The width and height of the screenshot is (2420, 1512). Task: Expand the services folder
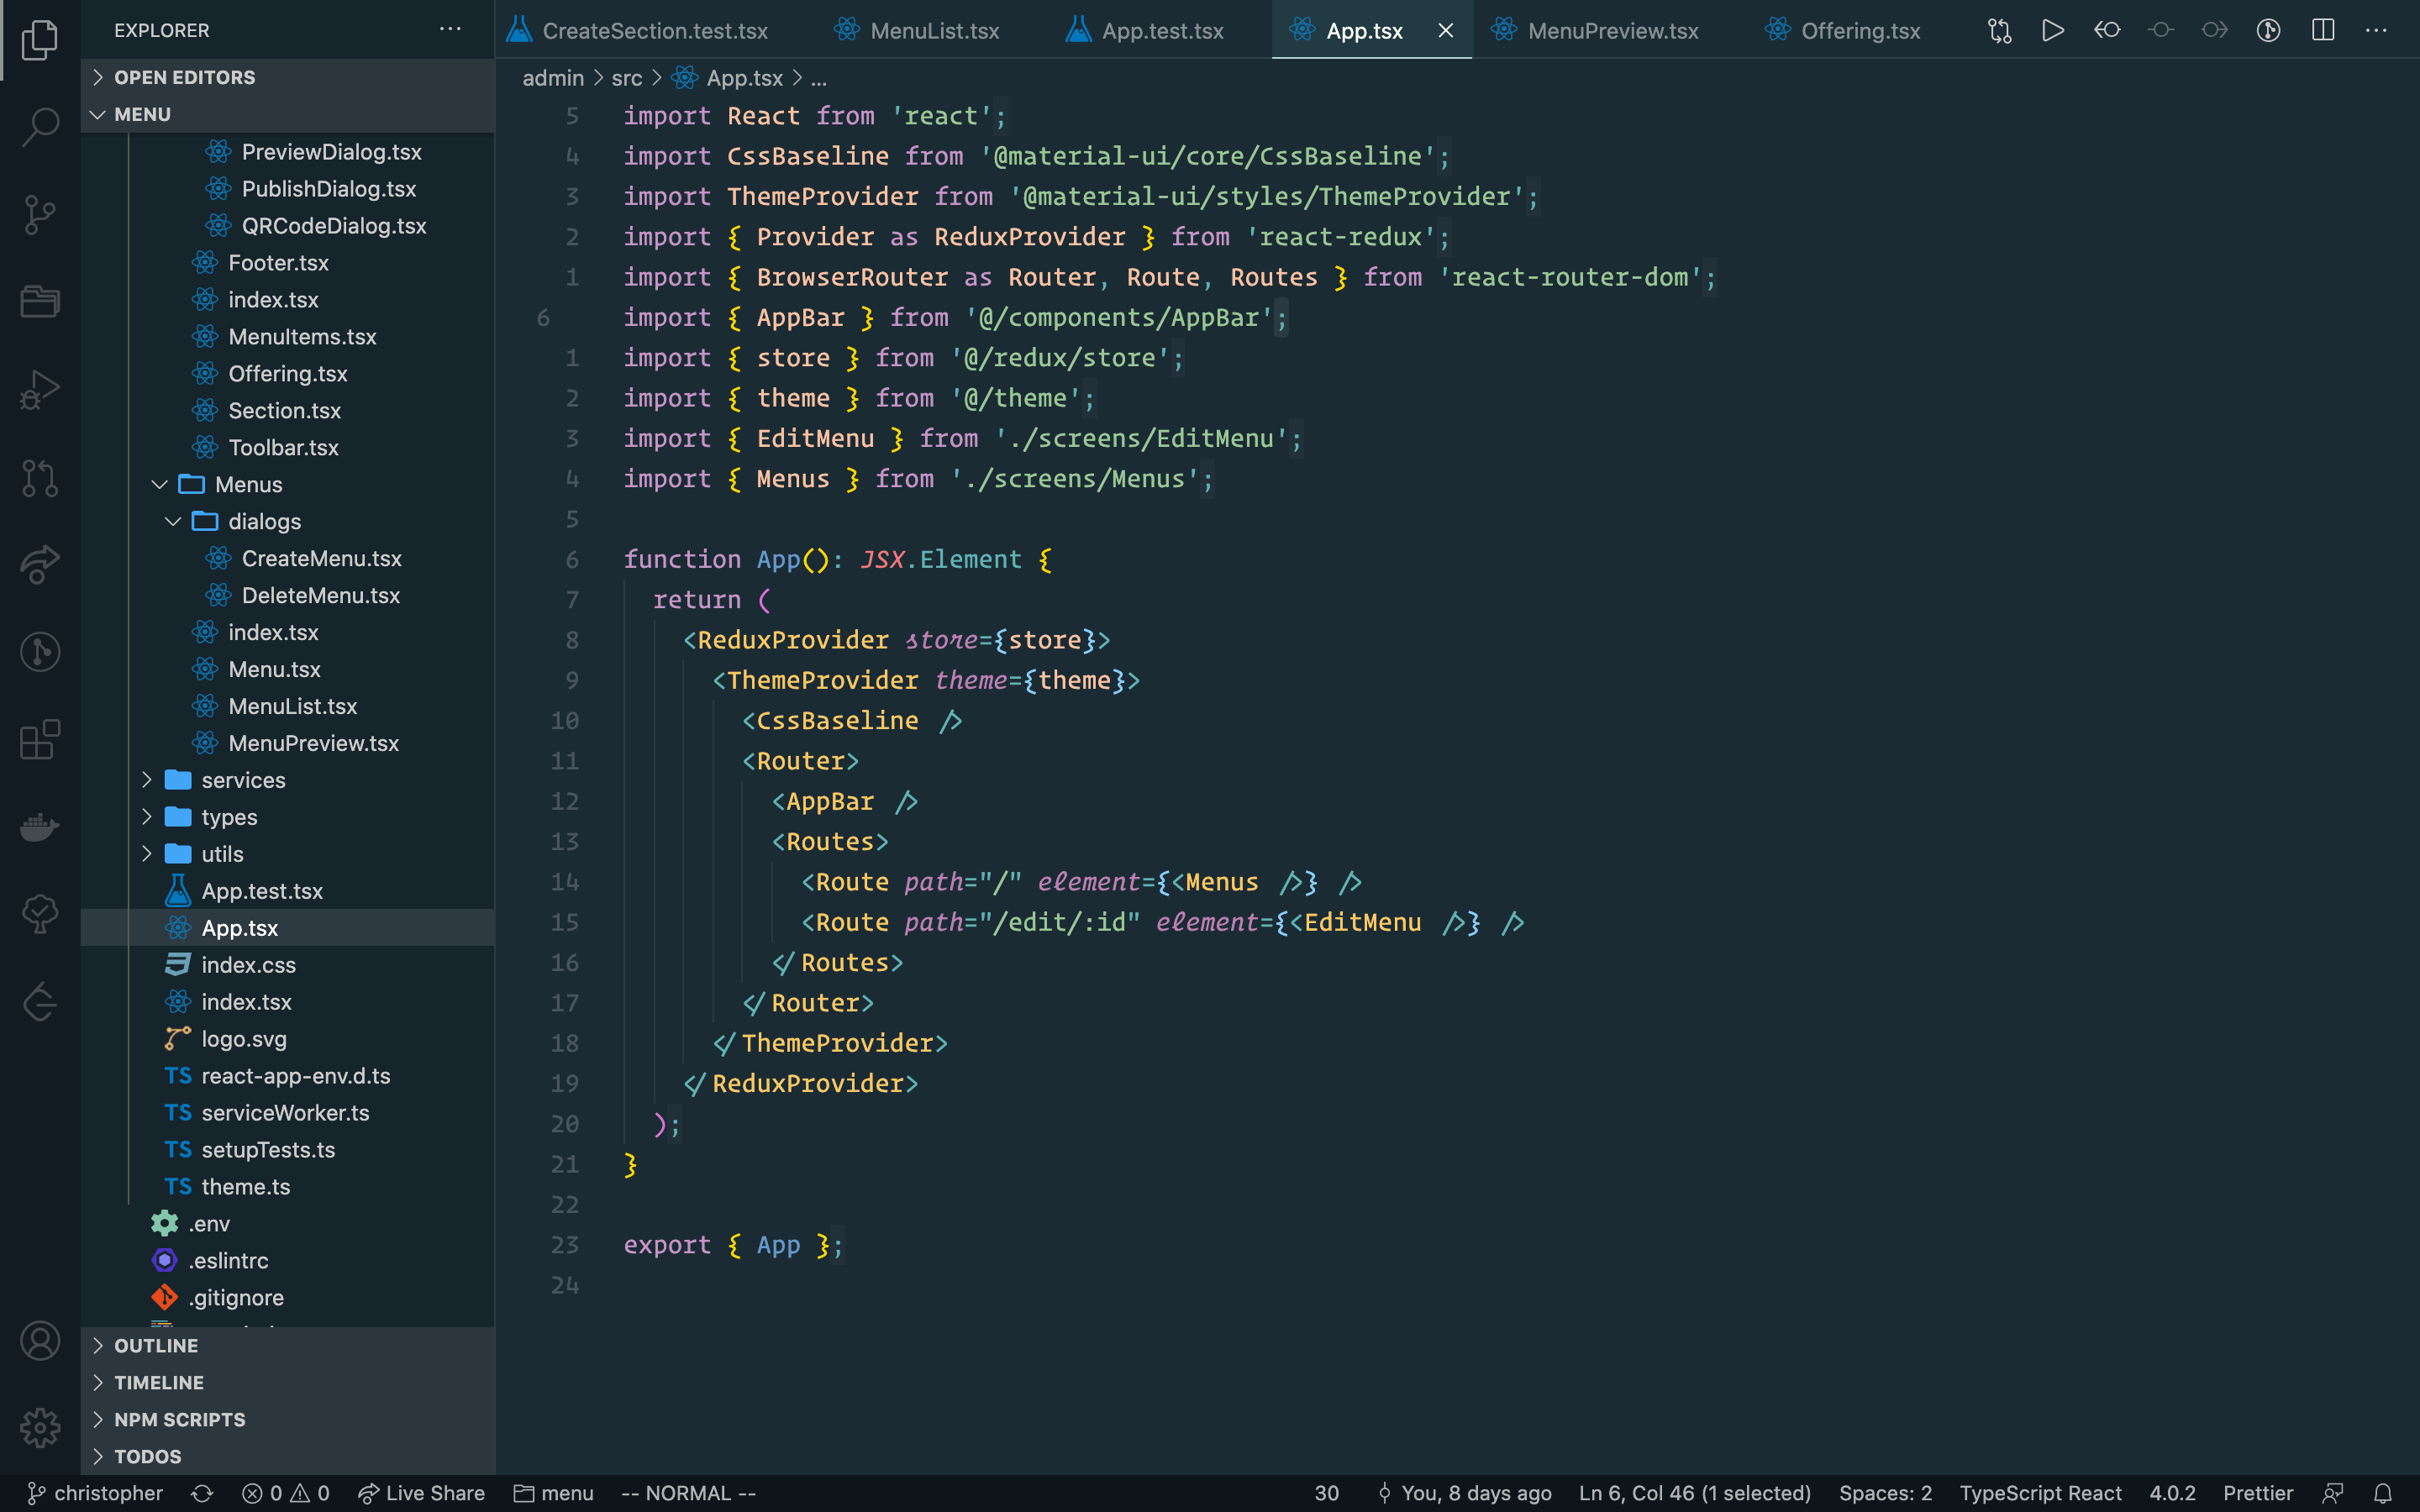coord(243,780)
